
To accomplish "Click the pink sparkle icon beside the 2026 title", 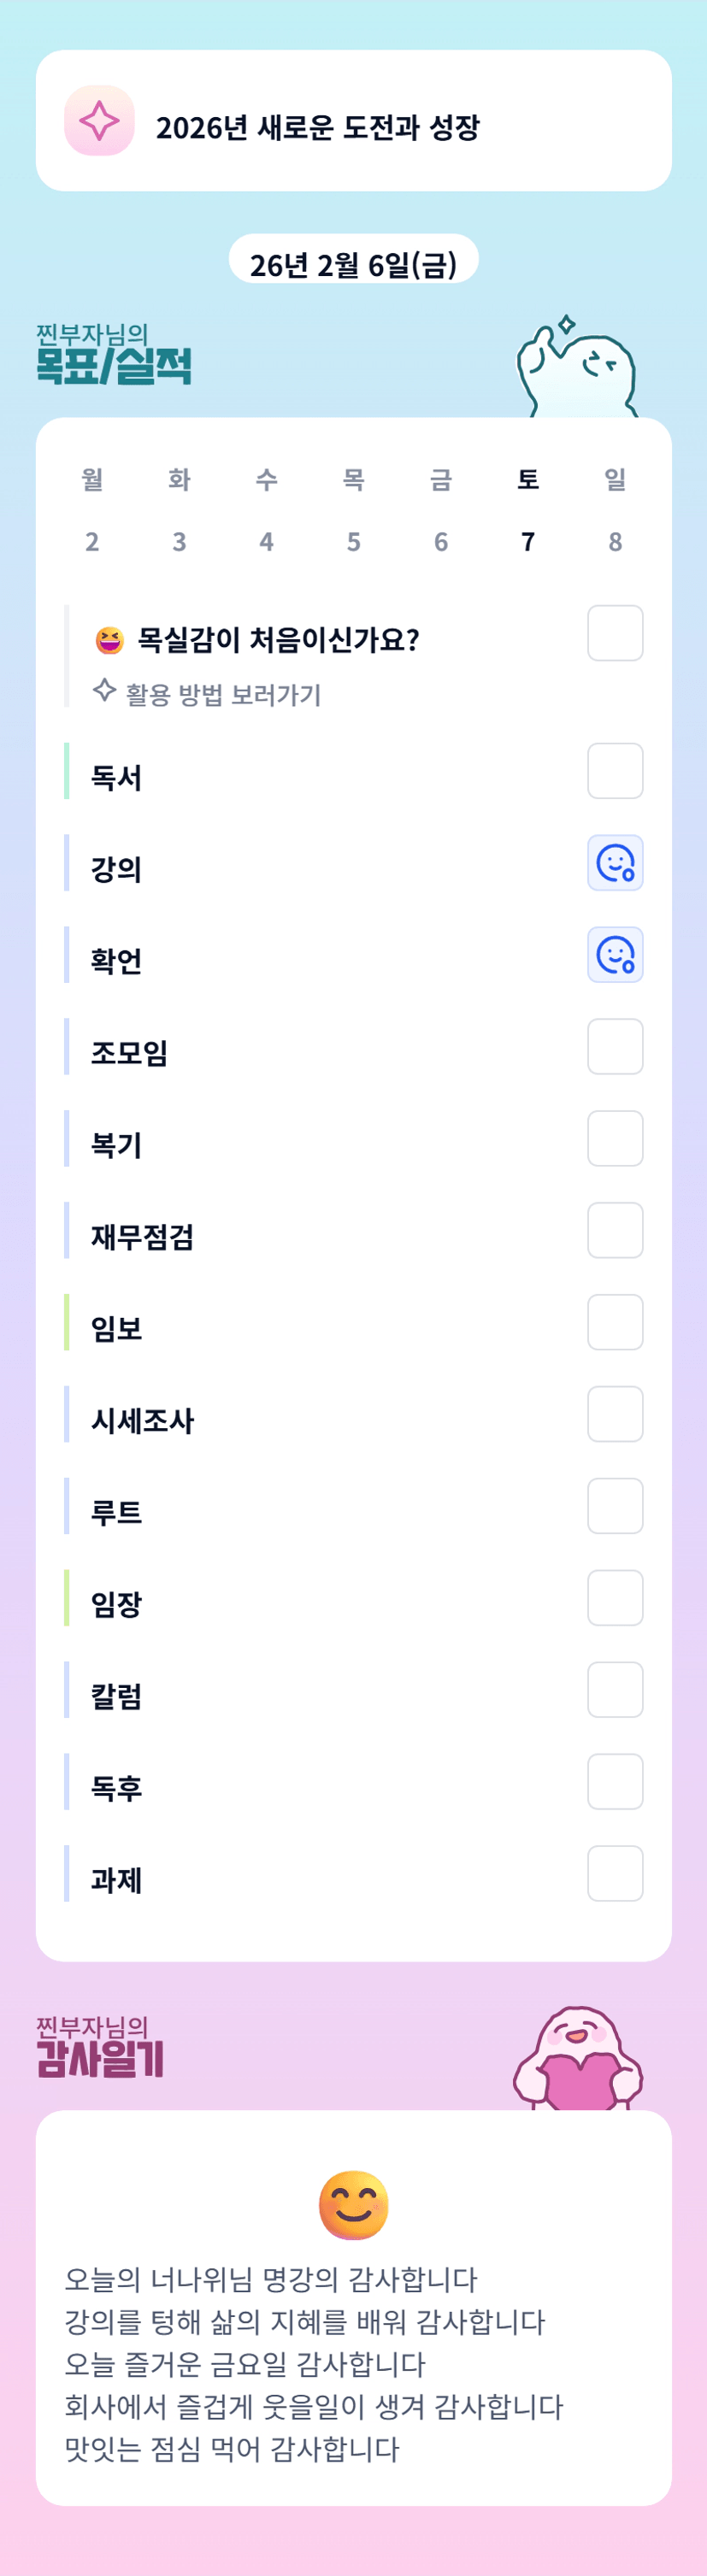I will coord(99,121).
